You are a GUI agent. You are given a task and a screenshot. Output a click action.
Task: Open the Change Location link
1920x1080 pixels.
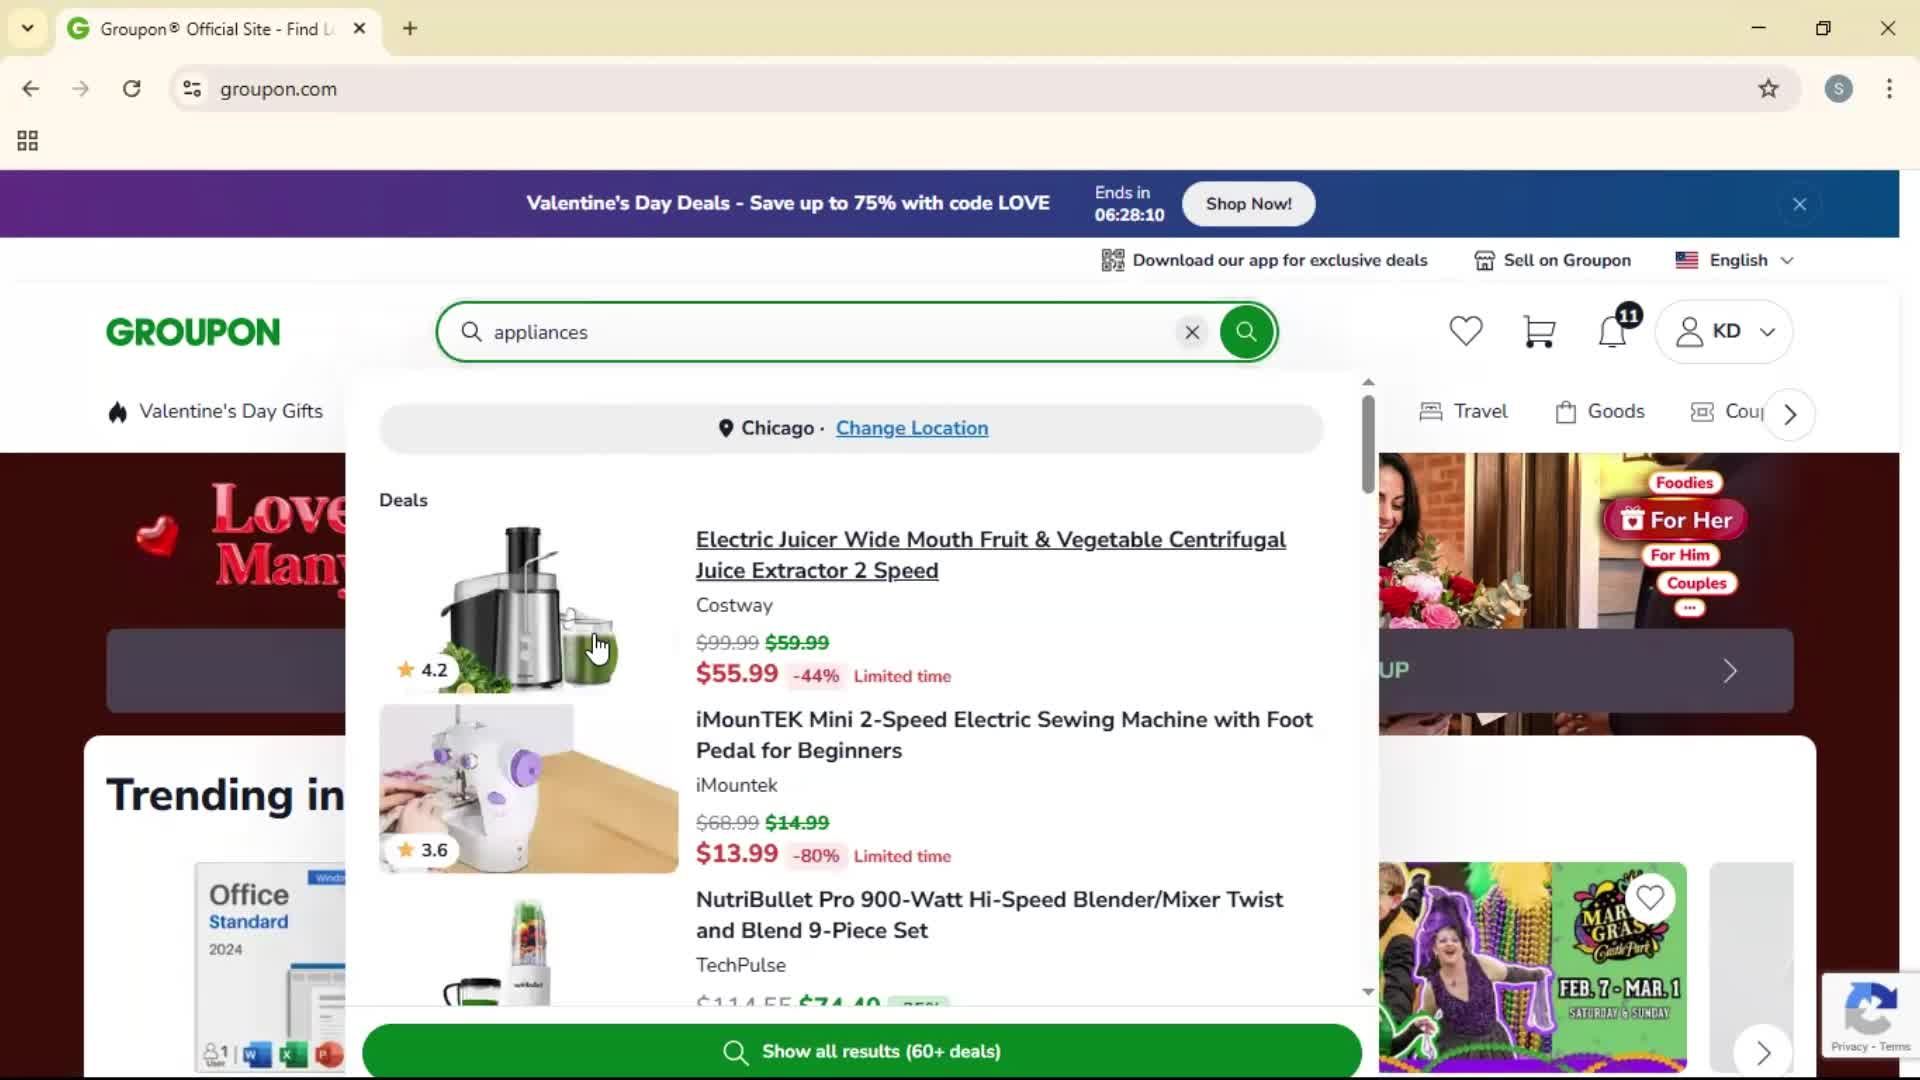point(912,428)
